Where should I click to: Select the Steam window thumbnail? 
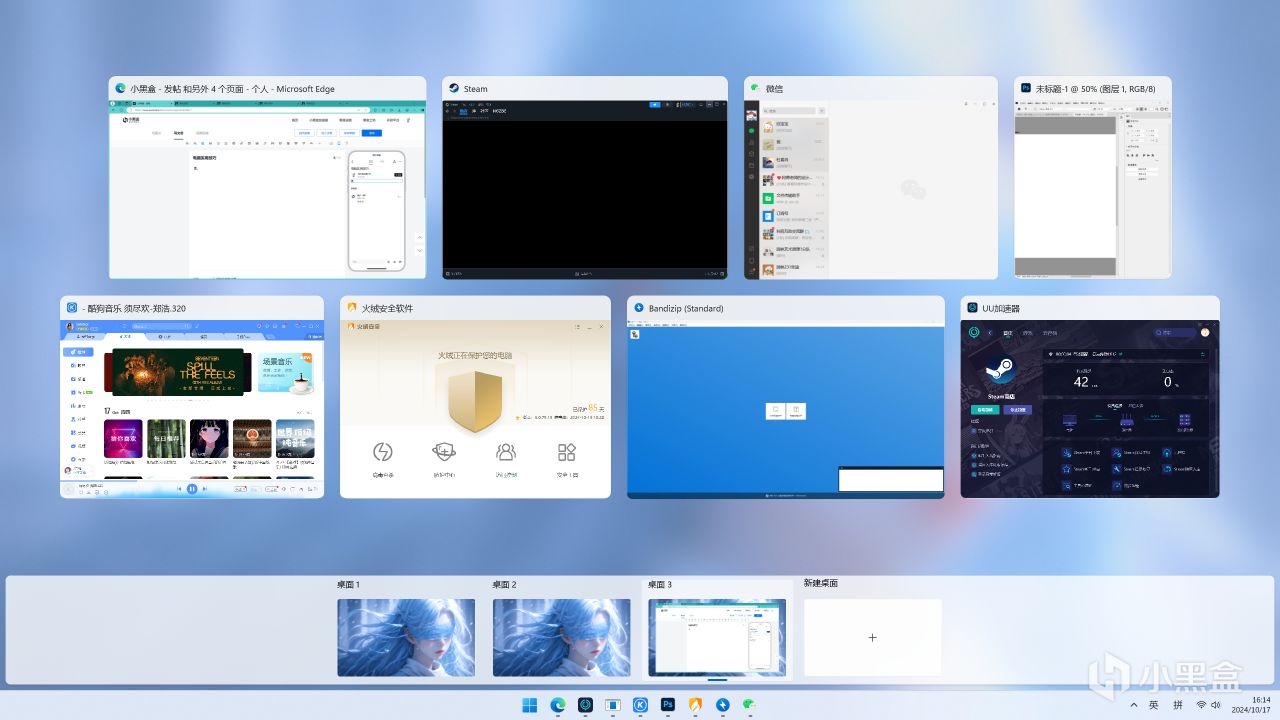tap(585, 188)
